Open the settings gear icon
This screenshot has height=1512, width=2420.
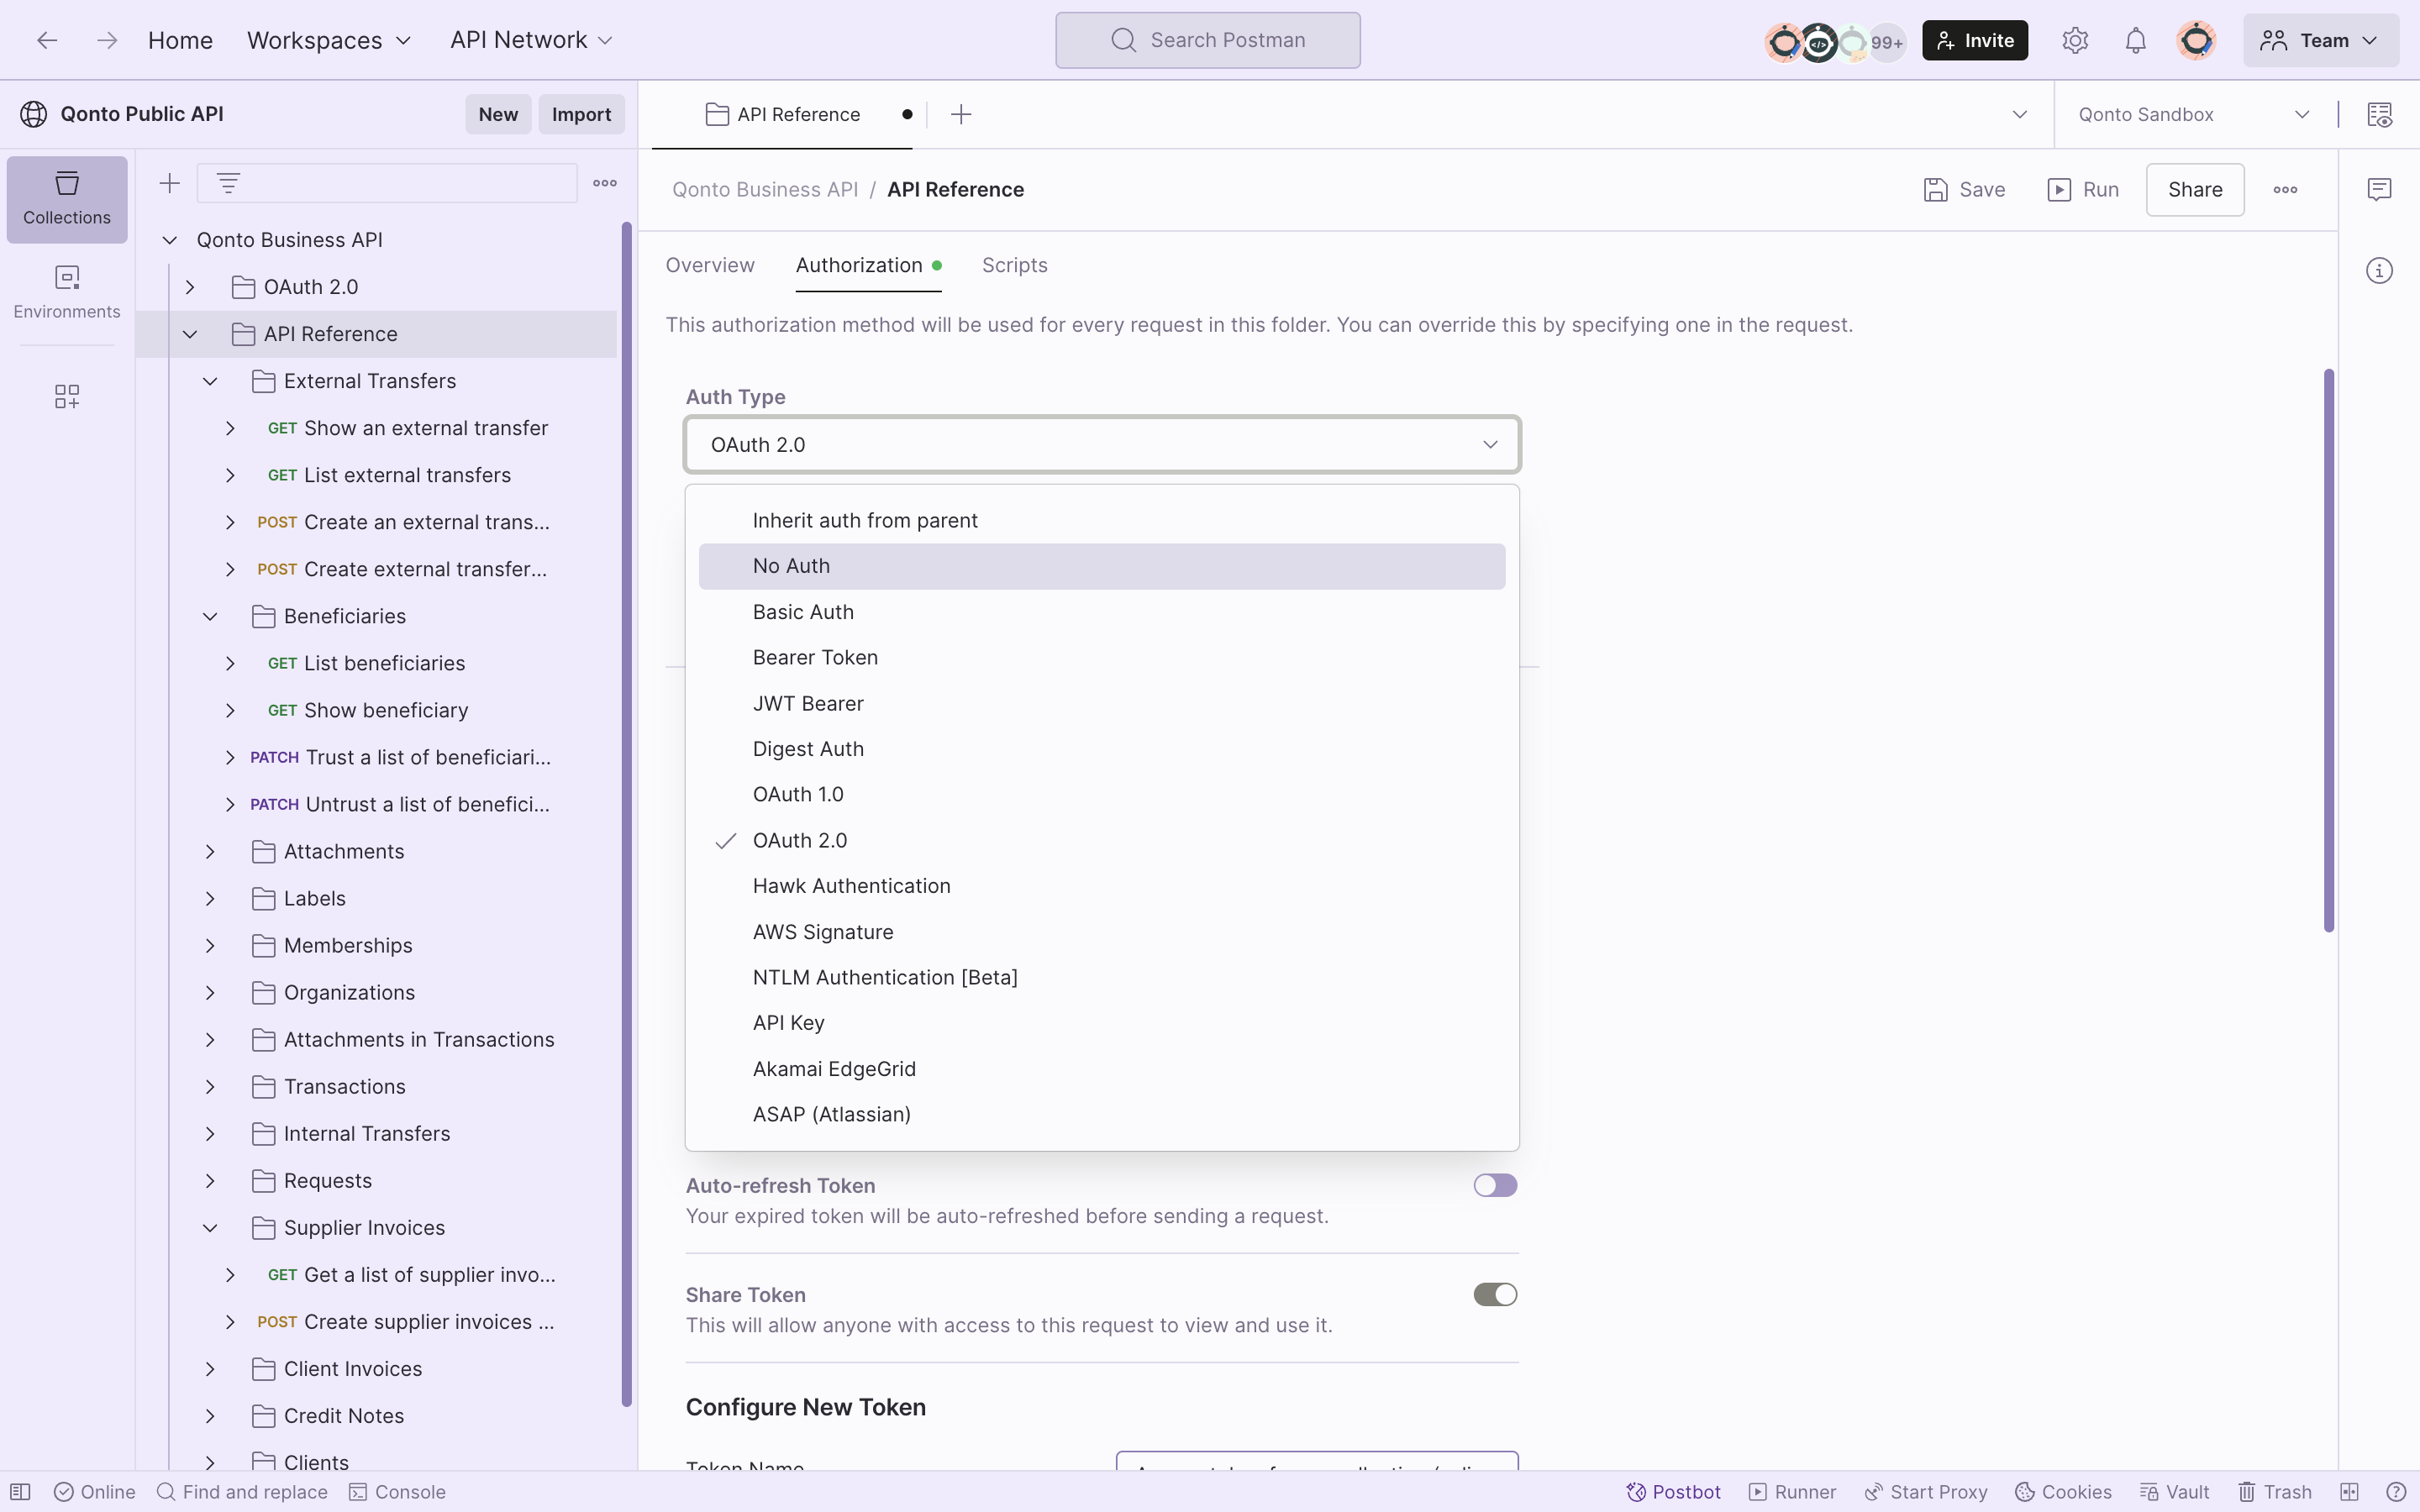2074,40
